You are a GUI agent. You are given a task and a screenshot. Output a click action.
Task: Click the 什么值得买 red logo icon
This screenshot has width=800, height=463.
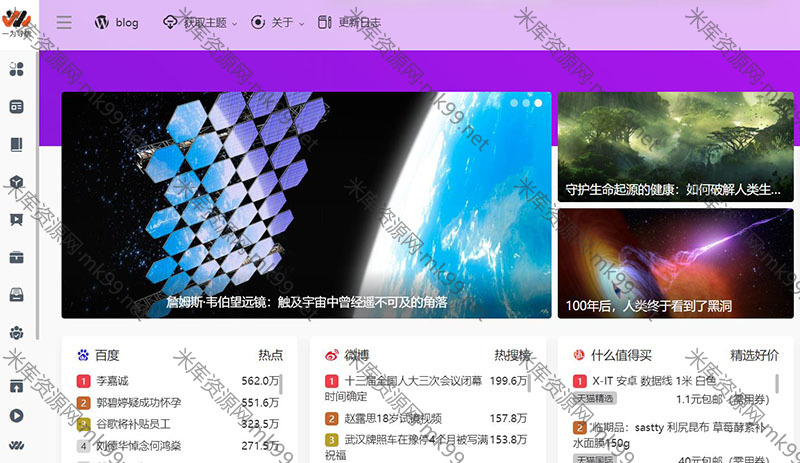tap(579, 355)
